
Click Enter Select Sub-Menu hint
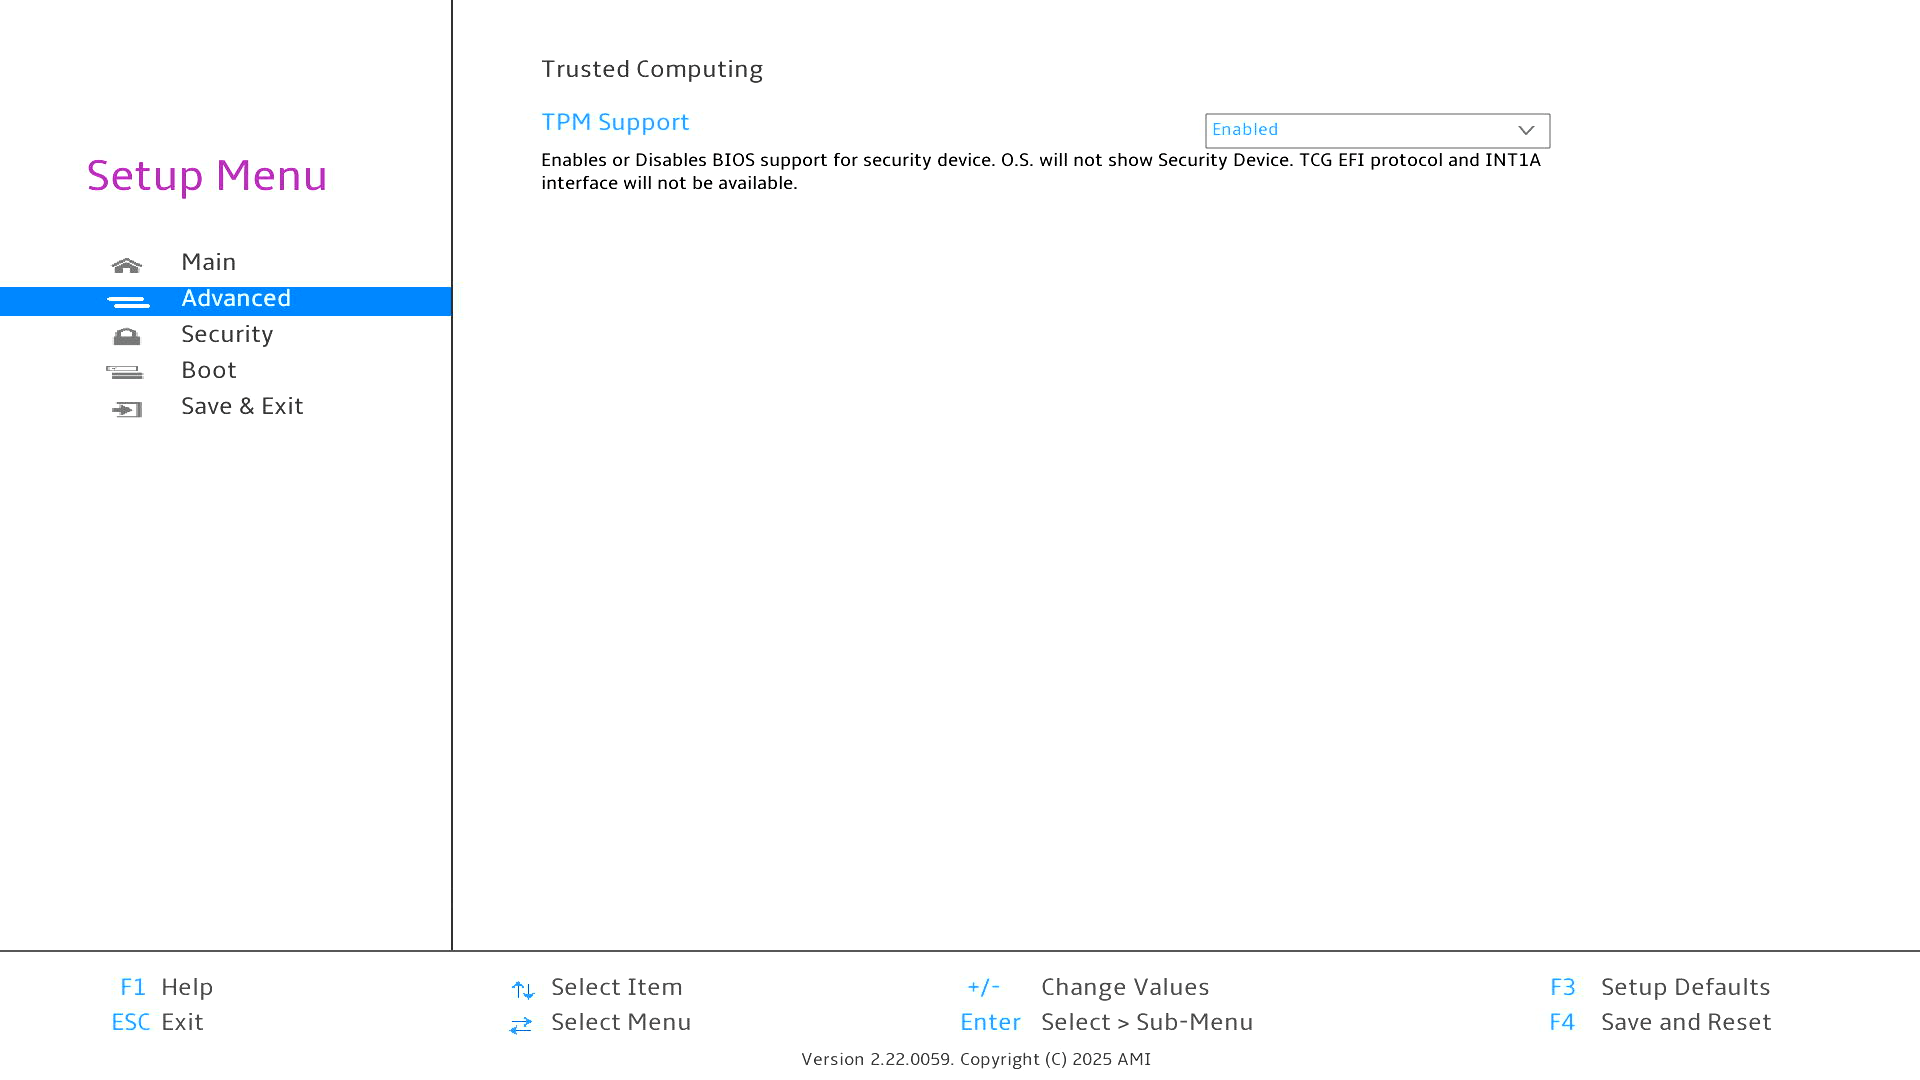1106,1022
